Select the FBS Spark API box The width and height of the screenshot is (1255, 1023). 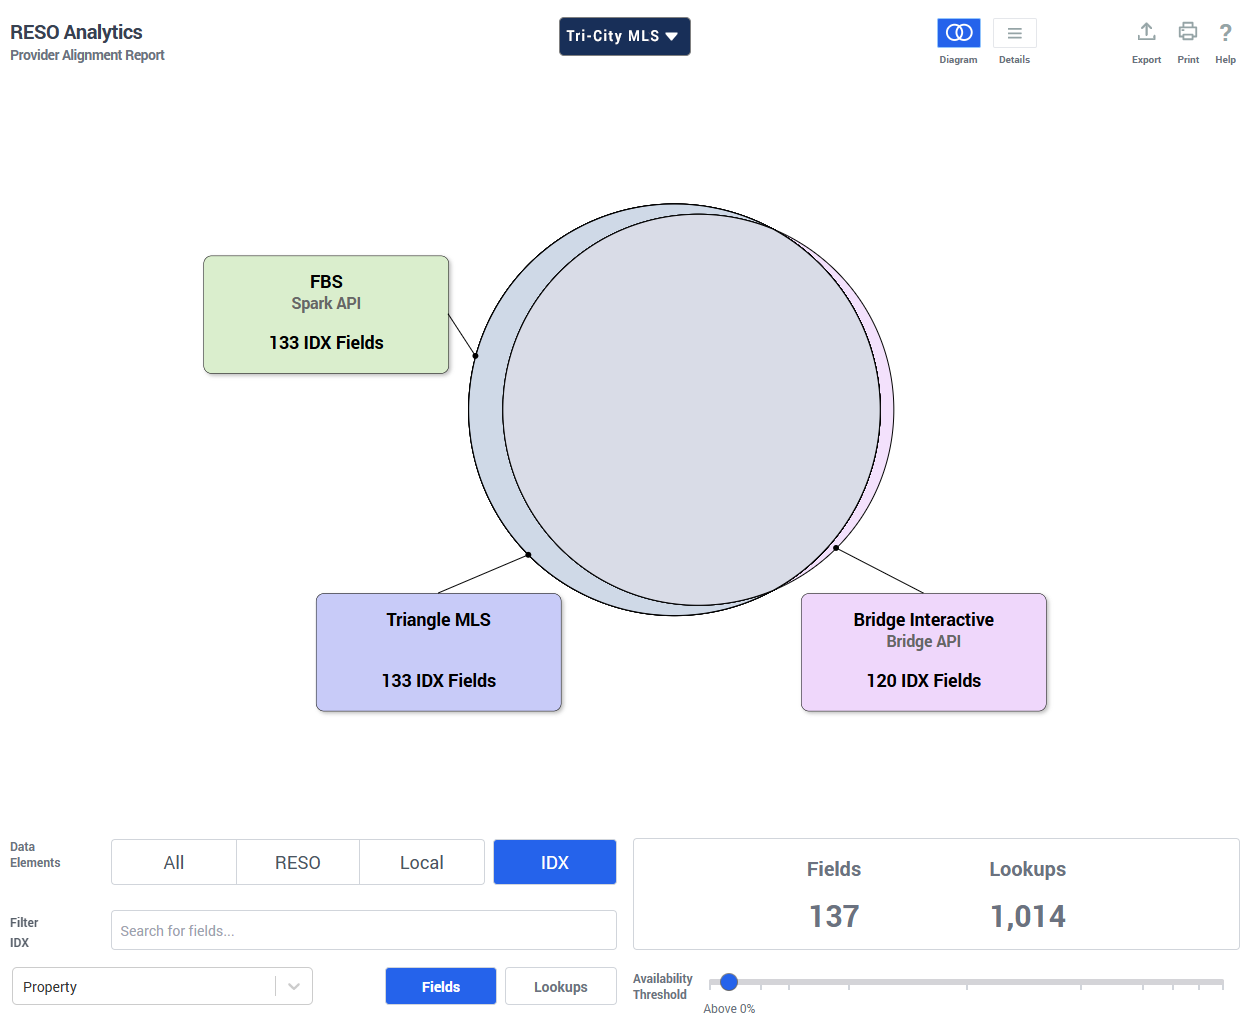(x=326, y=314)
